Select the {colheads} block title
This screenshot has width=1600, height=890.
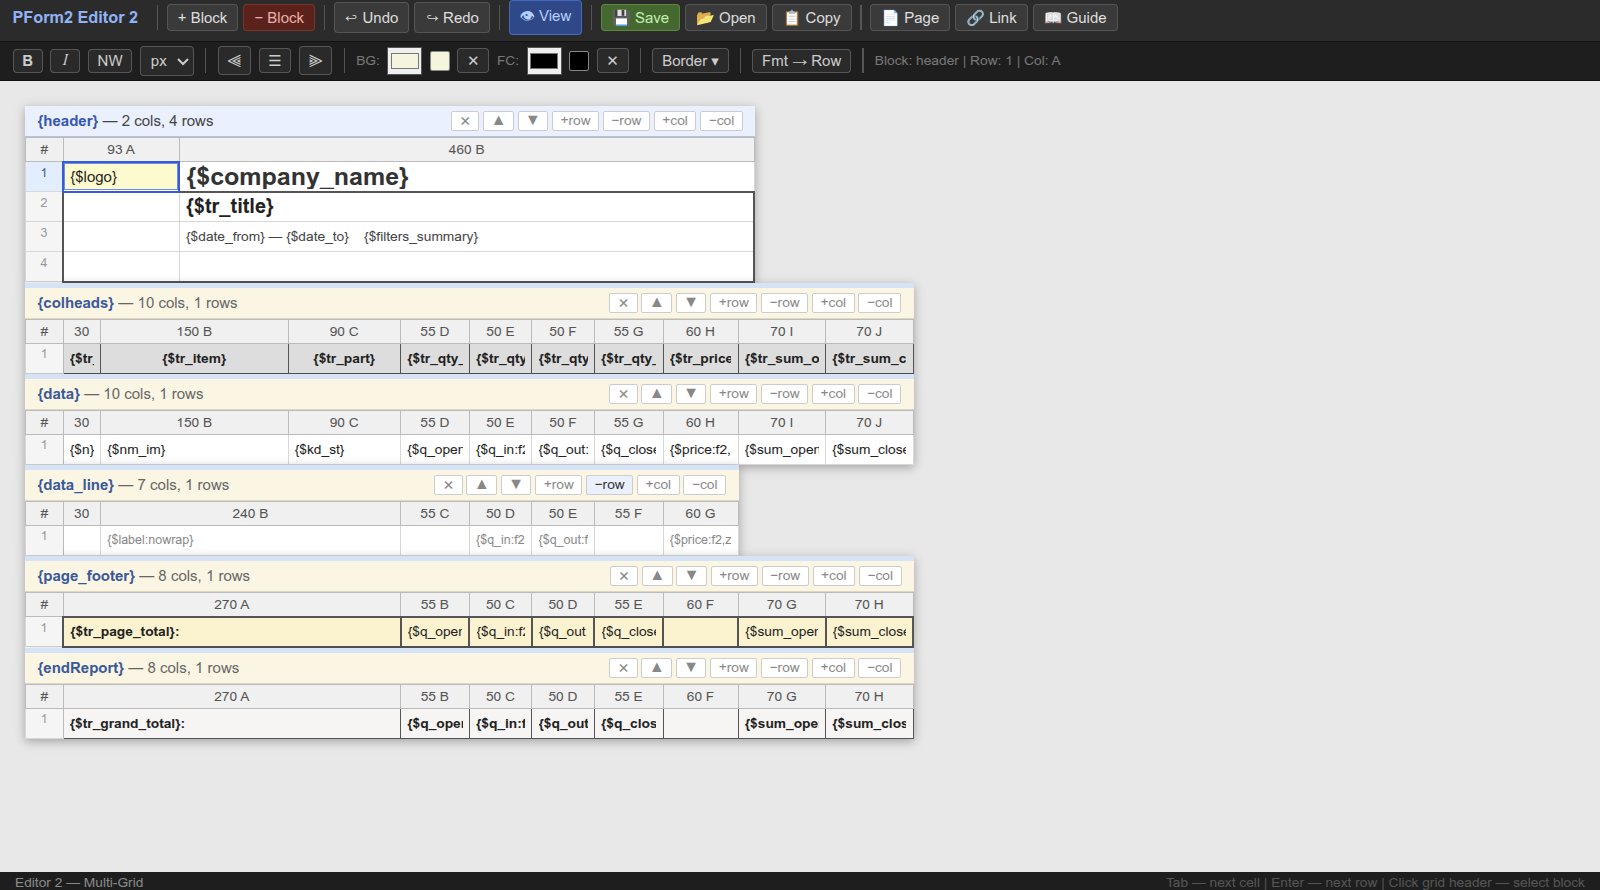(76, 303)
